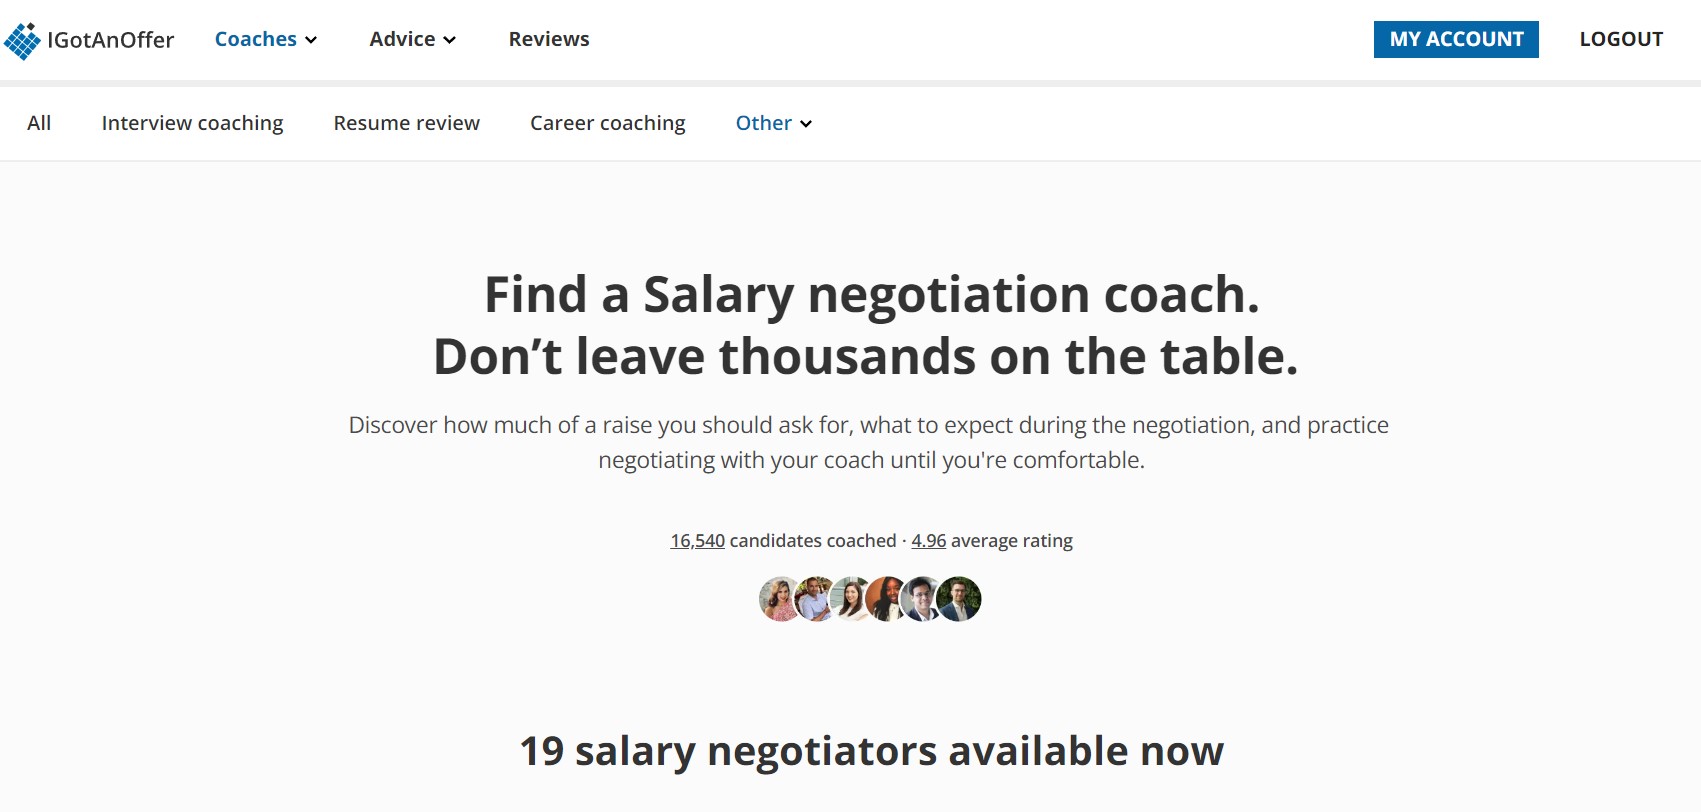Viewport: 1701px width, 812px height.
Task: Open the Career coaching tab
Action: (608, 123)
